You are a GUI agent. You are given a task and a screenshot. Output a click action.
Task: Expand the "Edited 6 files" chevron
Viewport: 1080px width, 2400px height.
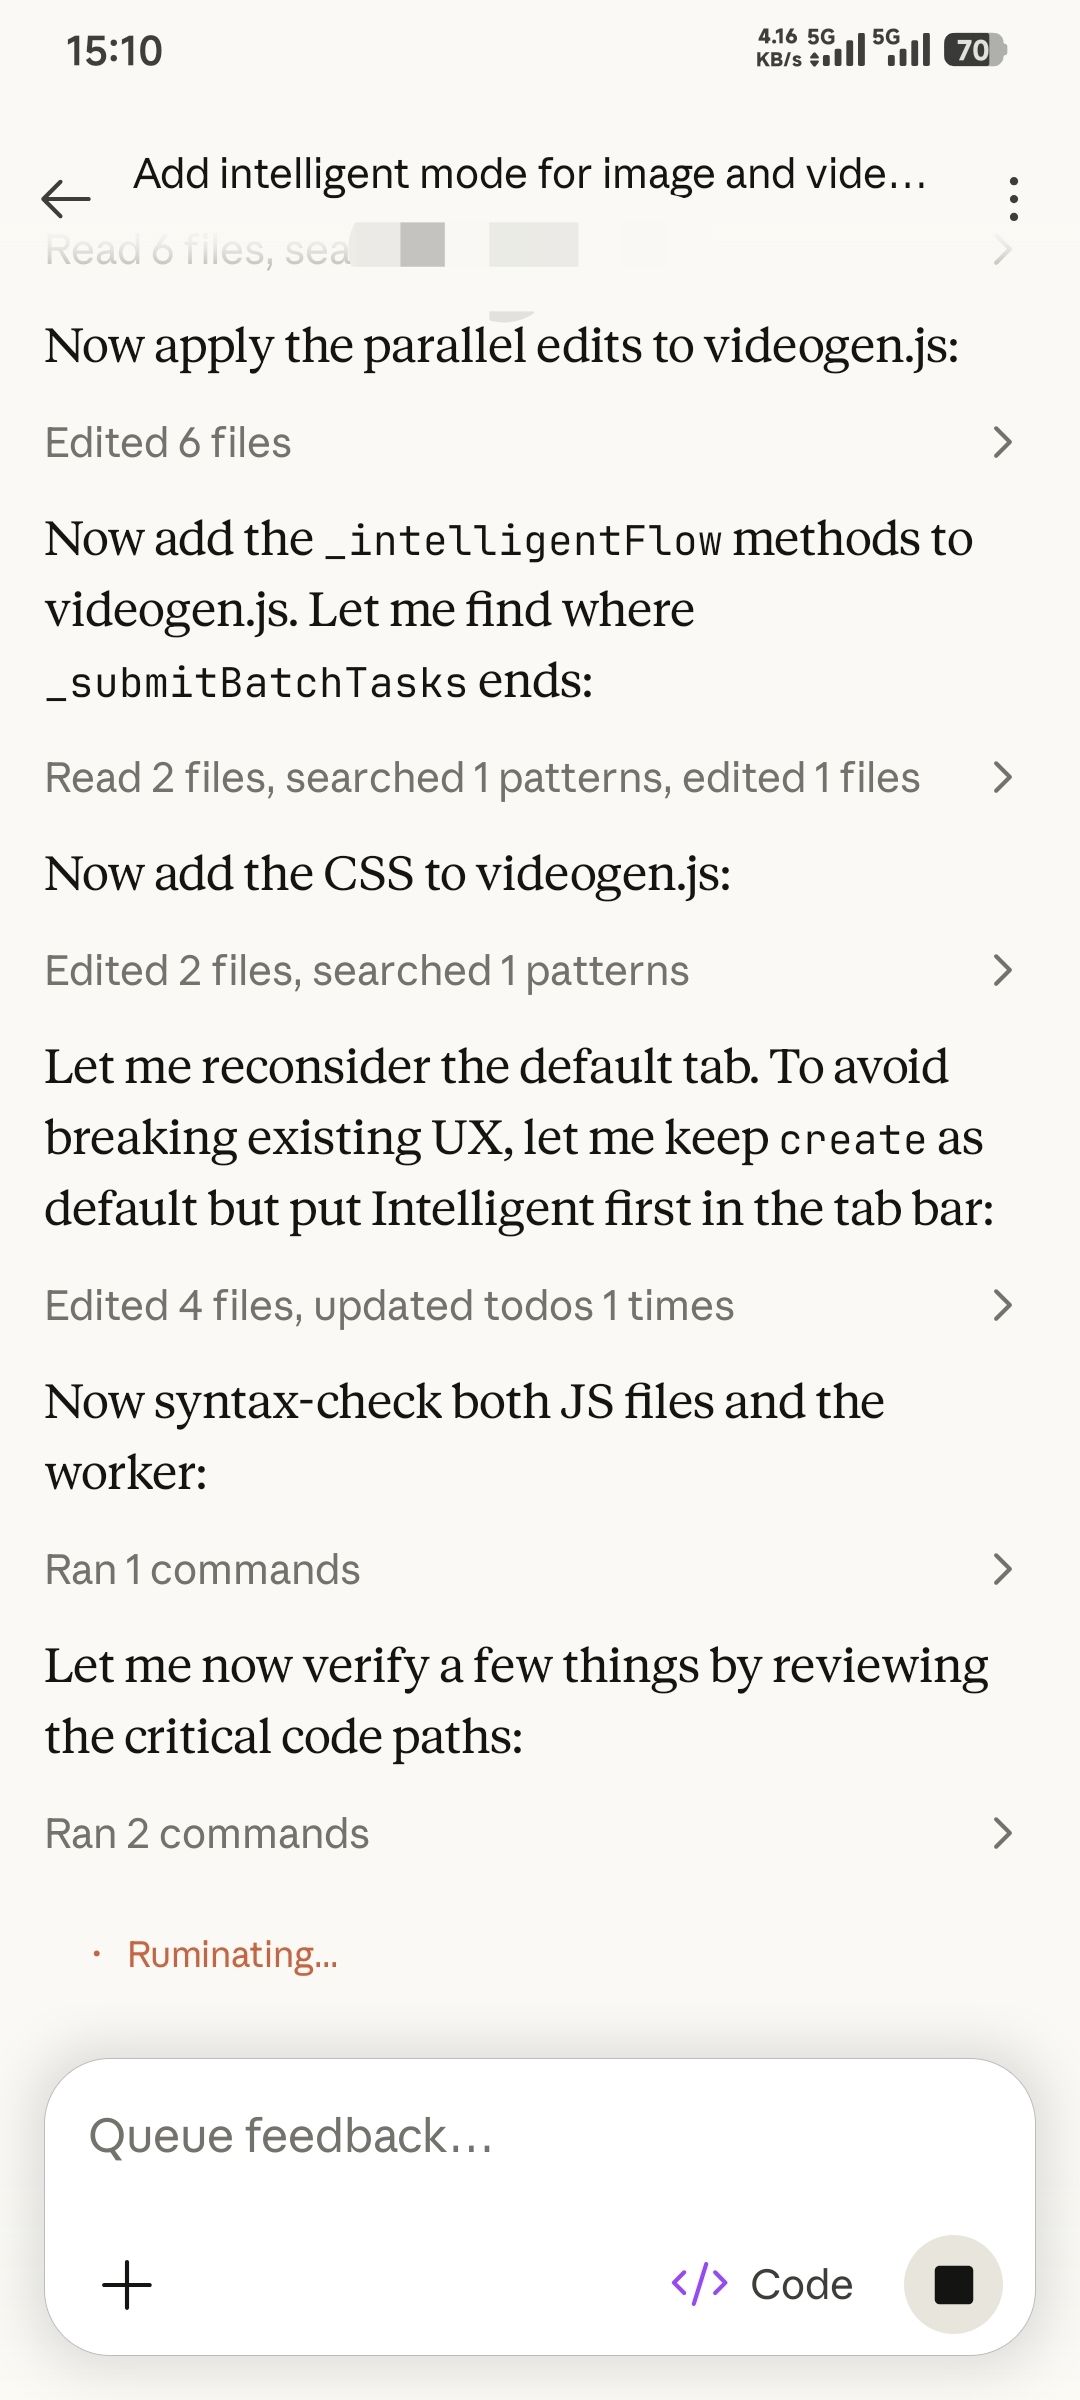pyautogui.click(x=1002, y=442)
